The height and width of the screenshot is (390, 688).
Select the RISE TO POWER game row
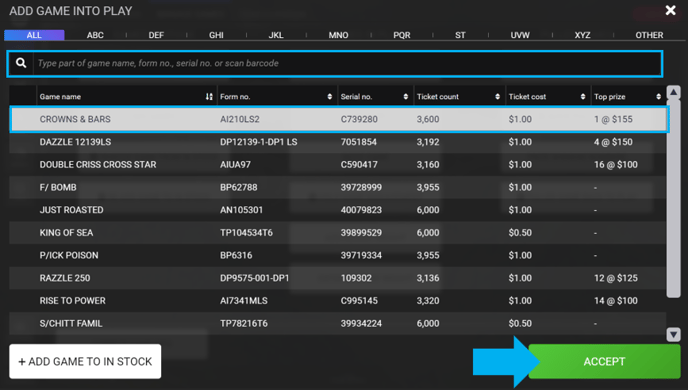point(338,301)
